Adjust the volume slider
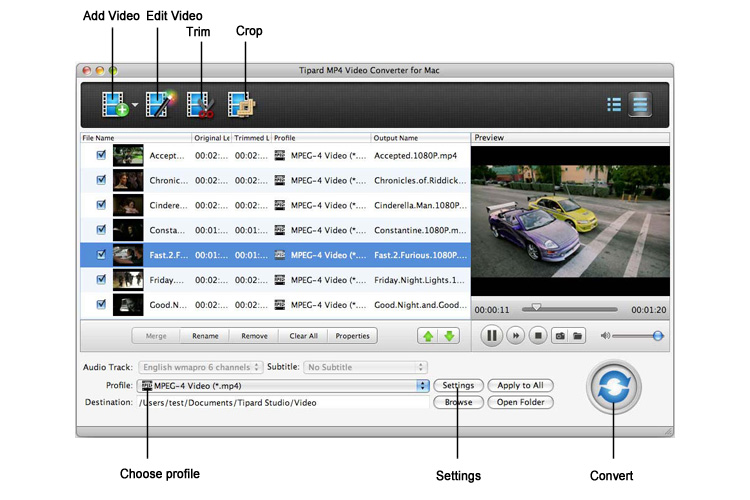The height and width of the screenshot is (500, 750). (637, 336)
